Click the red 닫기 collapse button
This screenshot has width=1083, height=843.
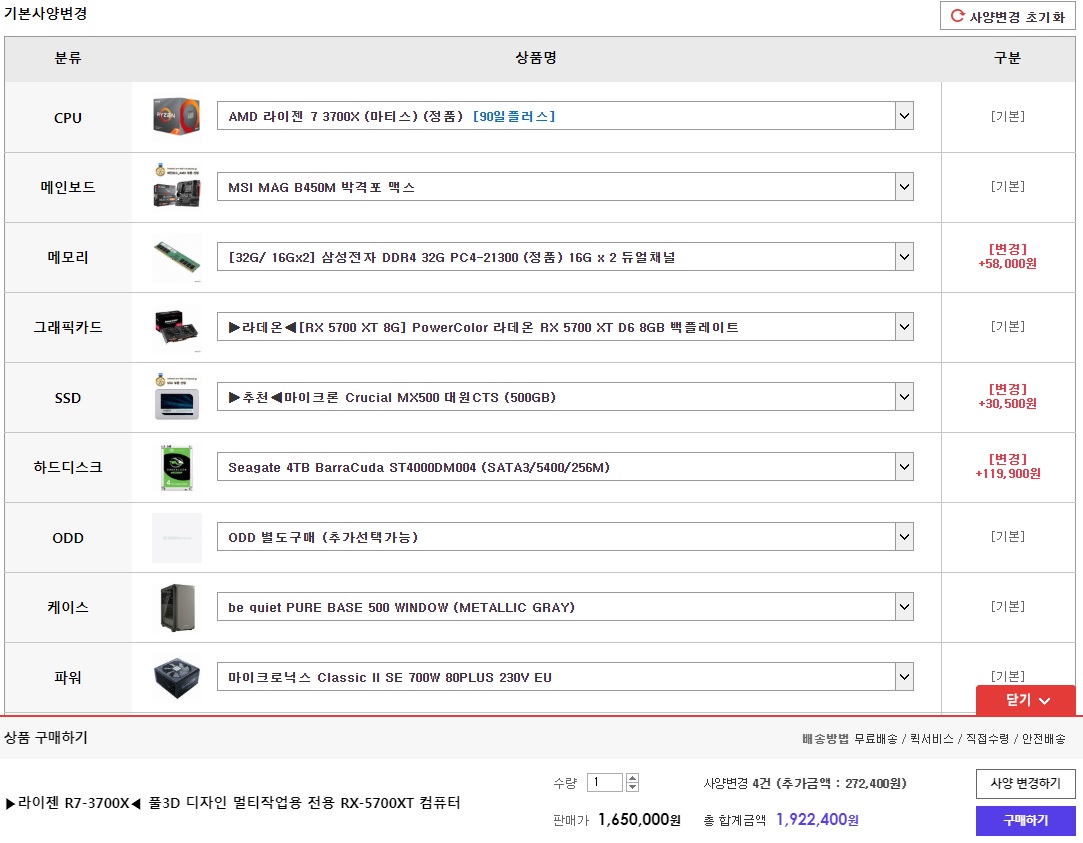[x=1026, y=700]
